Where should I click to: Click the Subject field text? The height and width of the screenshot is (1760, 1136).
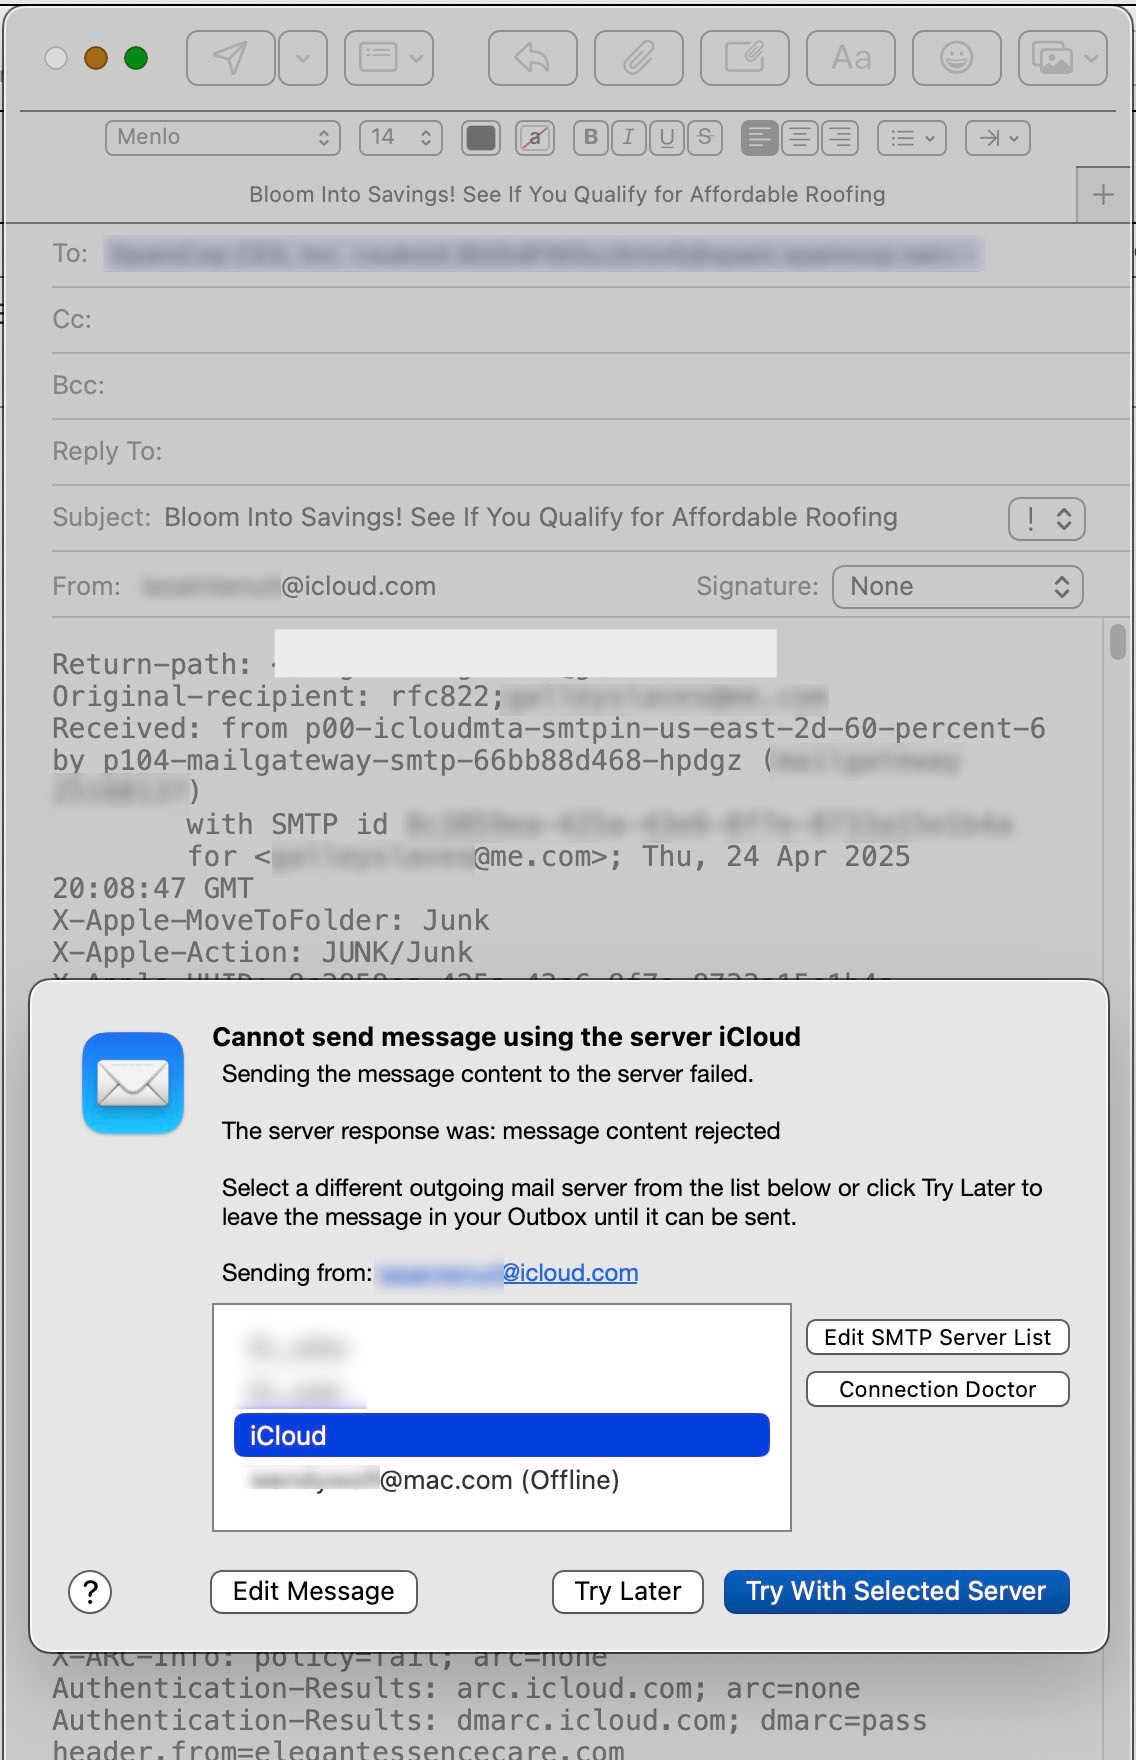pos(531,517)
